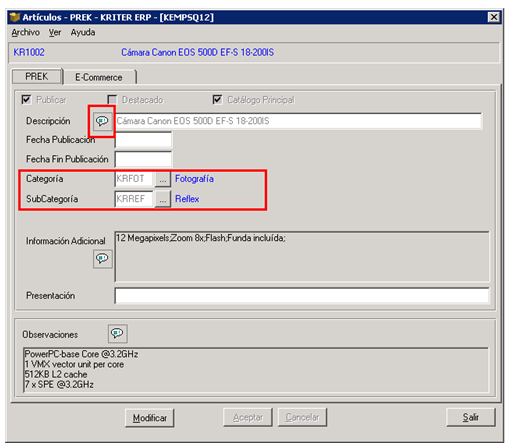Click the speech bubble icon beside Descripción

[x=102, y=121]
